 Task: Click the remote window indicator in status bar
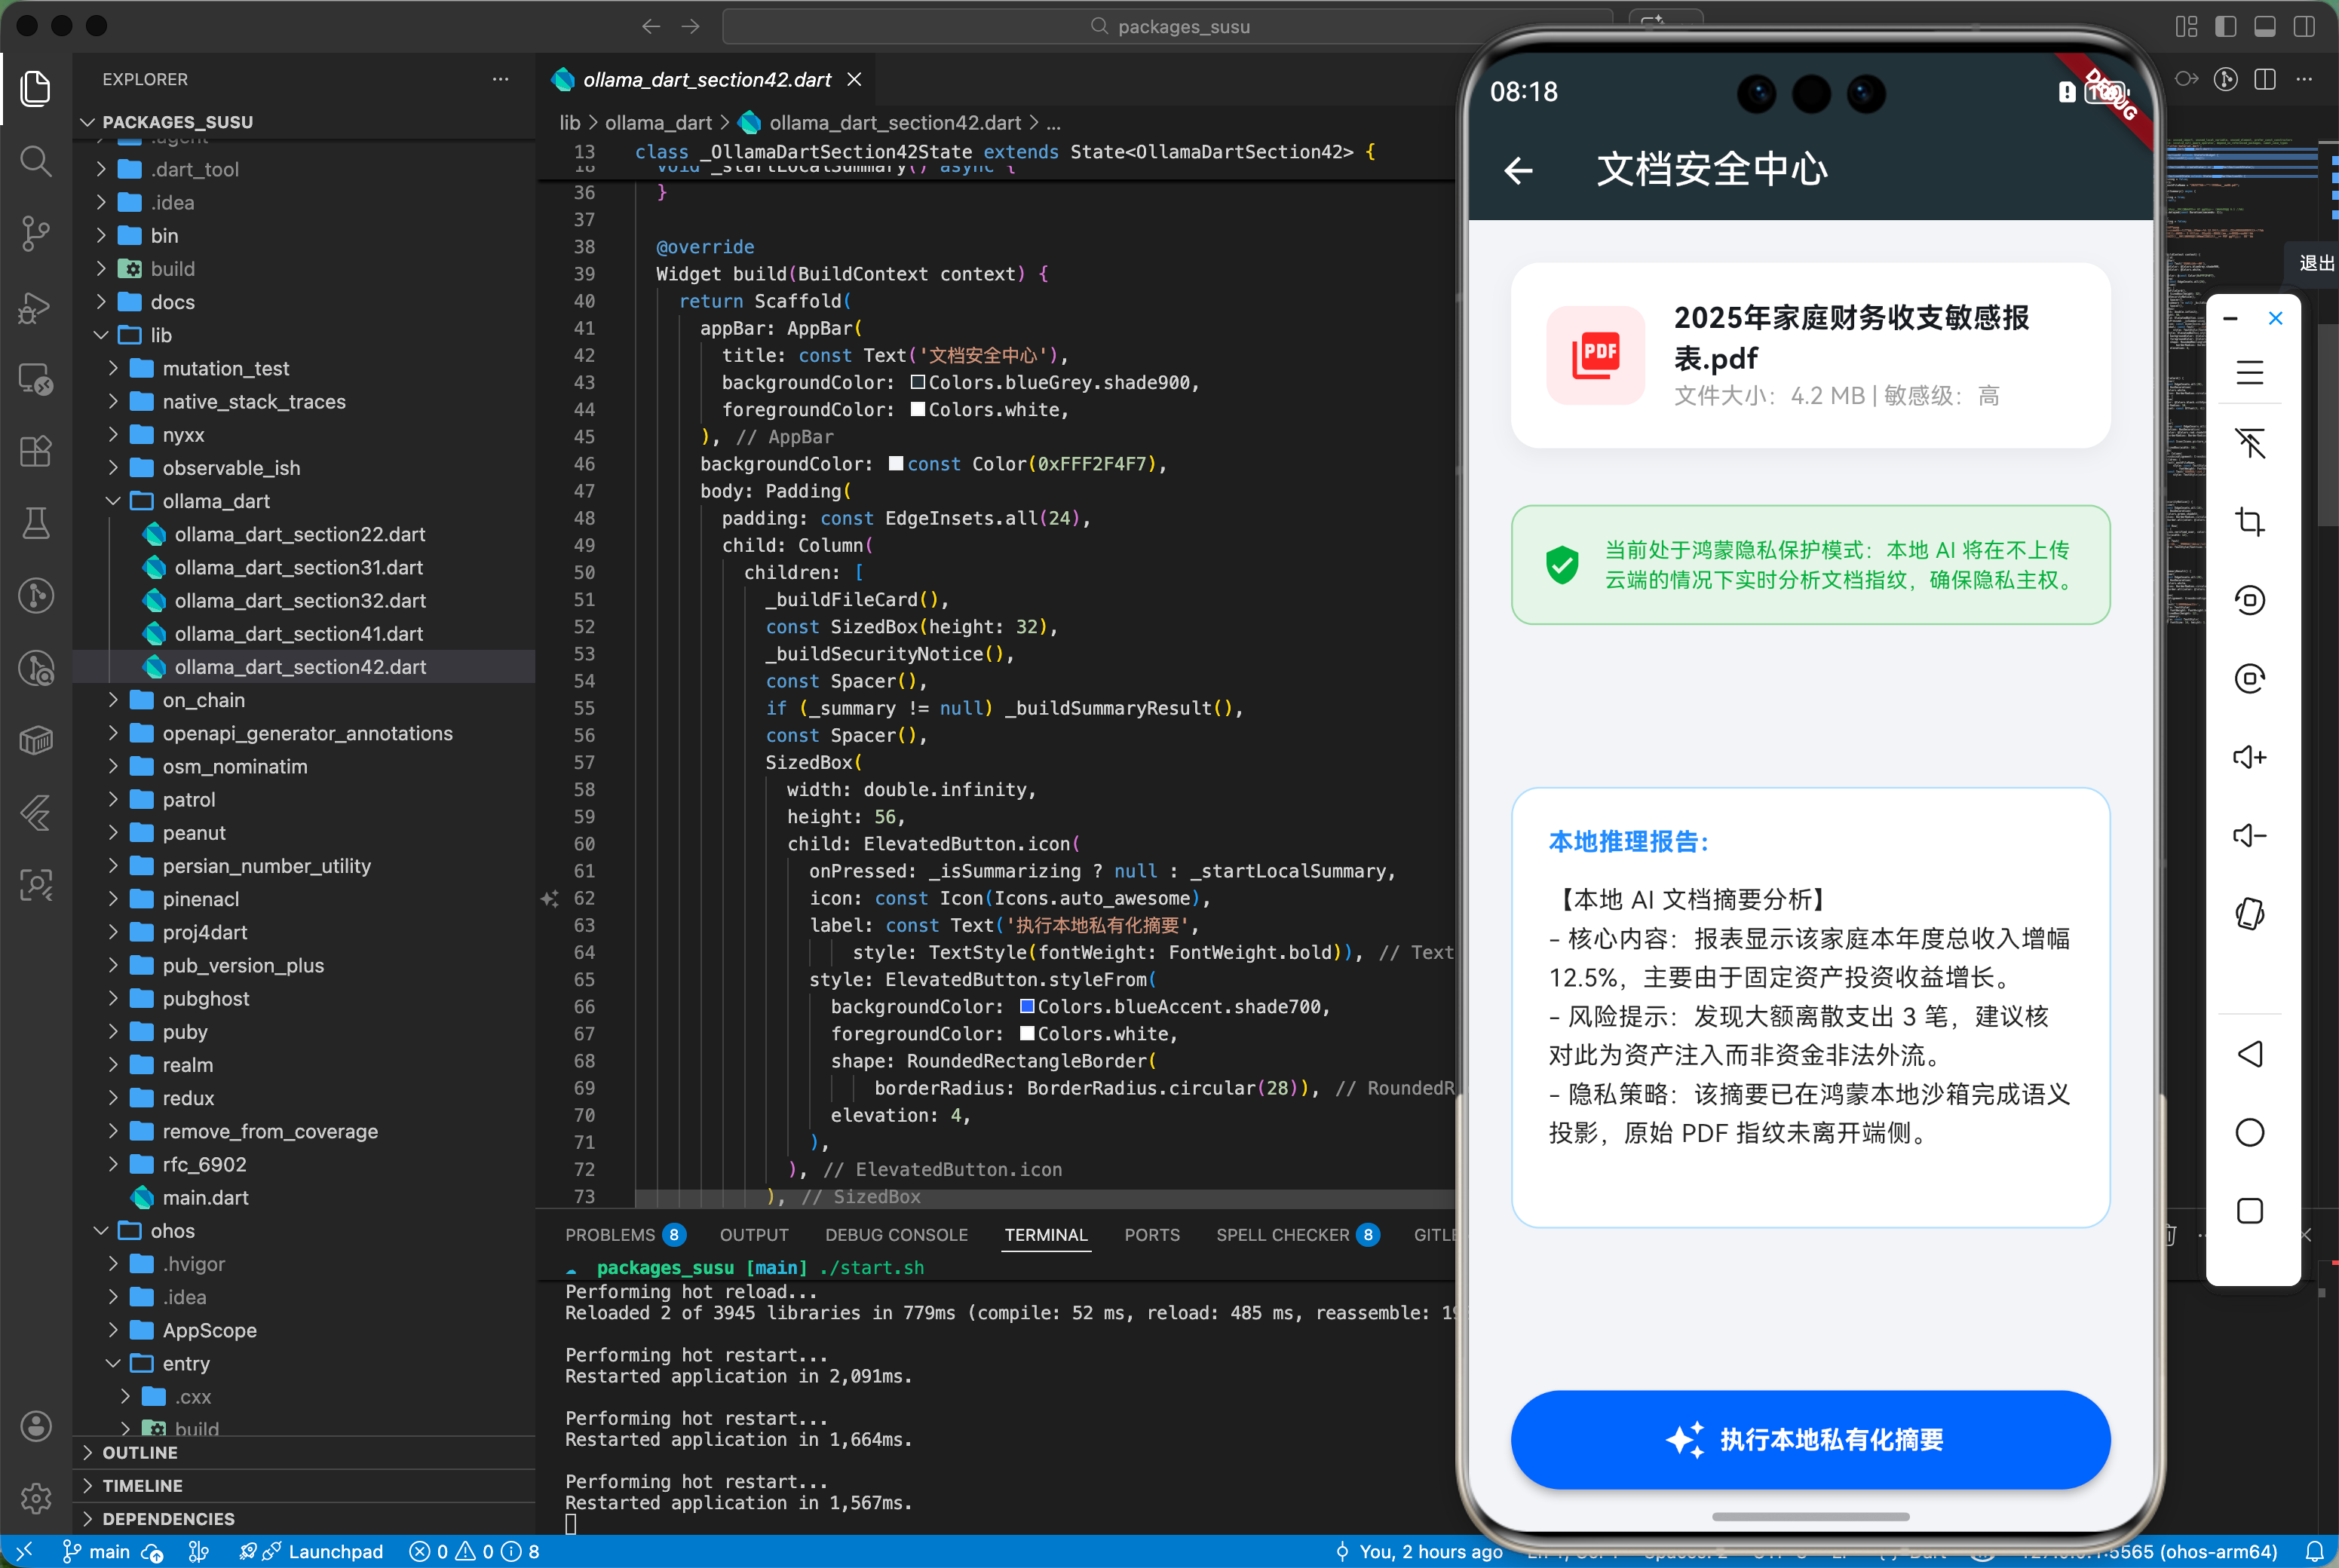coord(25,1551)
